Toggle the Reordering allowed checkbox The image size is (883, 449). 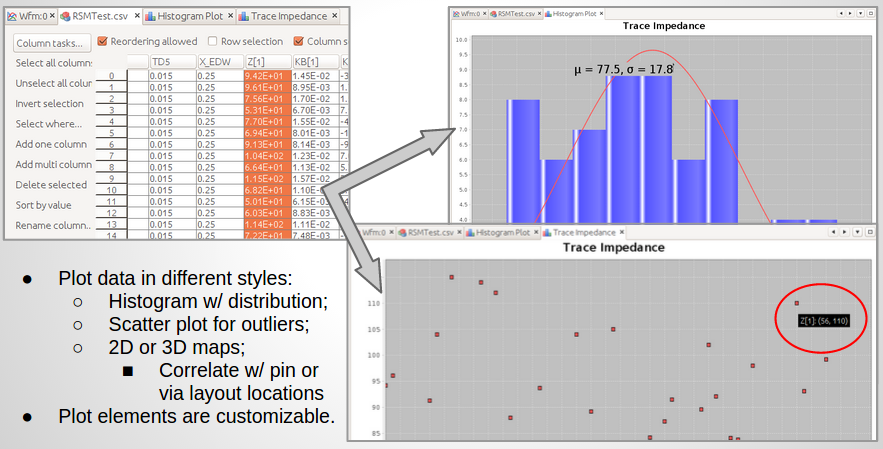pos(103,42)
